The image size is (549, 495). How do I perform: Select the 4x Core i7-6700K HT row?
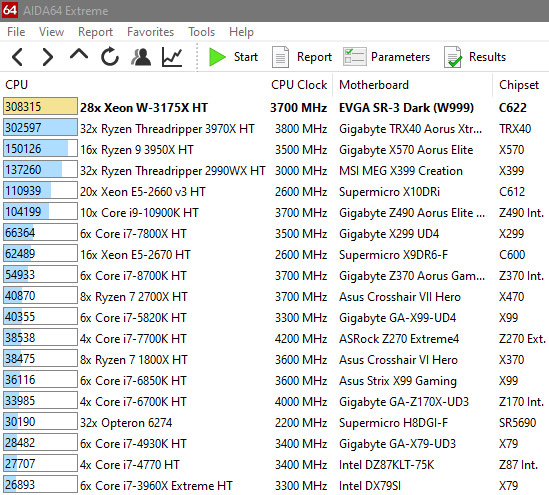point(274,402)
